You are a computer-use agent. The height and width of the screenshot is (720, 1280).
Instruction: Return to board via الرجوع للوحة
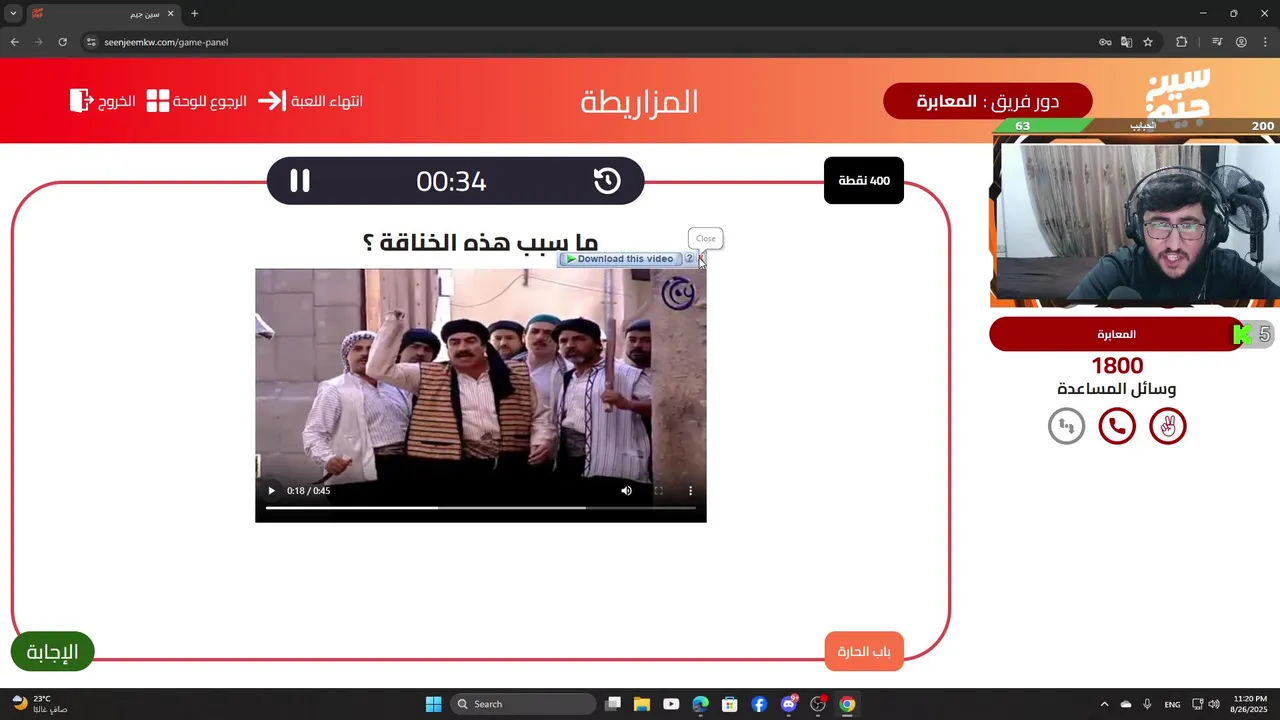[x=197, y=101]
